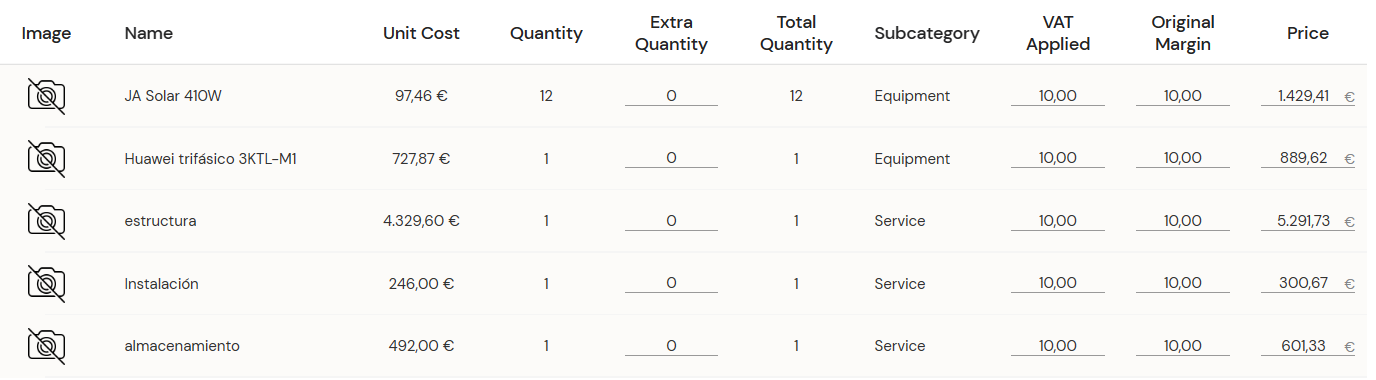This screenshot has height=380, width=1376.
Task: Open the image placeholder for Instalación
Action: point(46,284)
